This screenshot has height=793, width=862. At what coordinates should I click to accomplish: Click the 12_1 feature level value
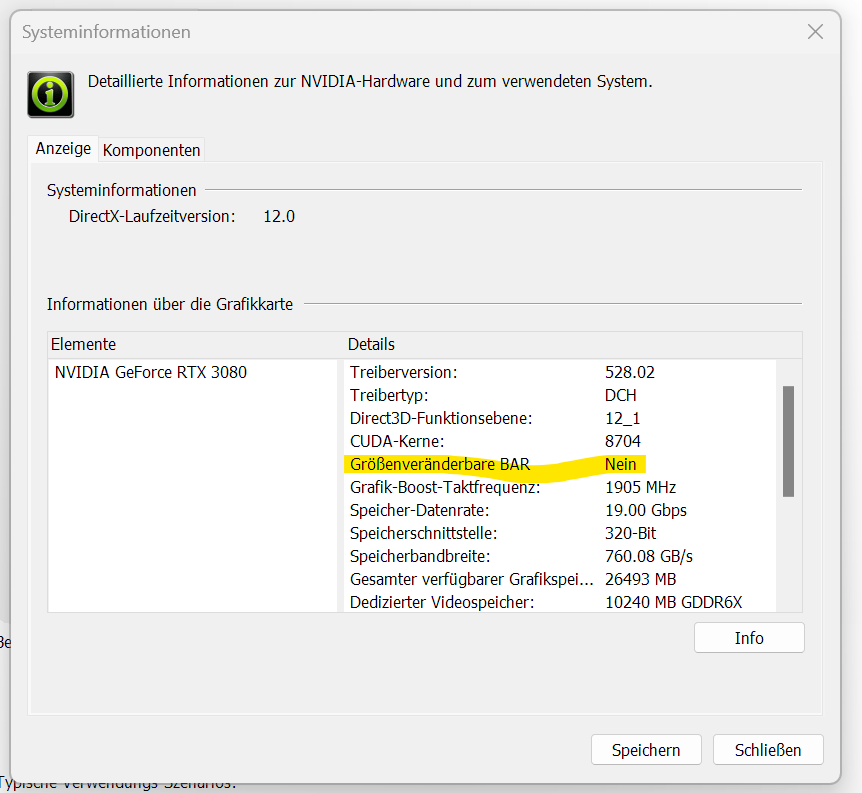pos(622,418)
